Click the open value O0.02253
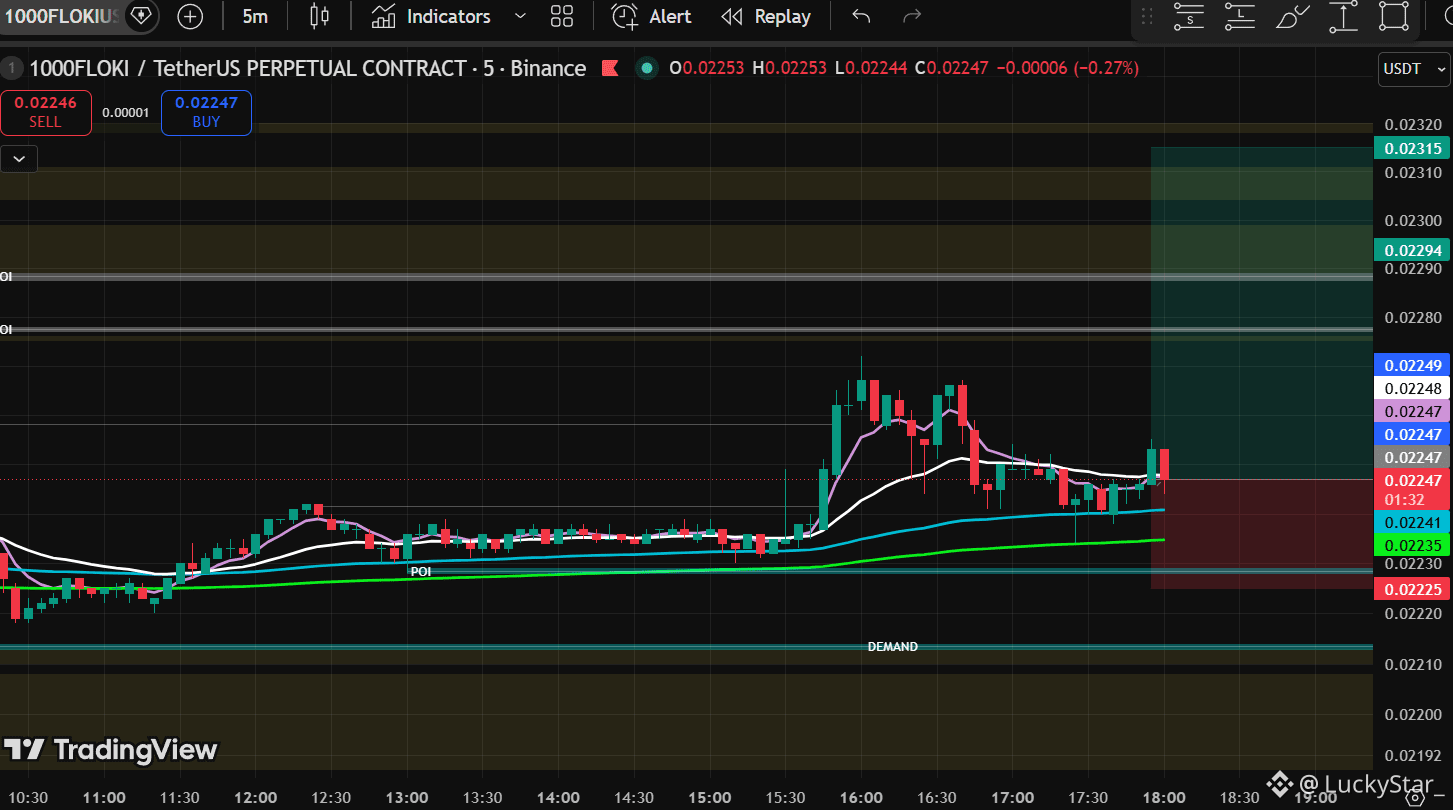This screenshot has height=810, width=1453. pos(708,68)
